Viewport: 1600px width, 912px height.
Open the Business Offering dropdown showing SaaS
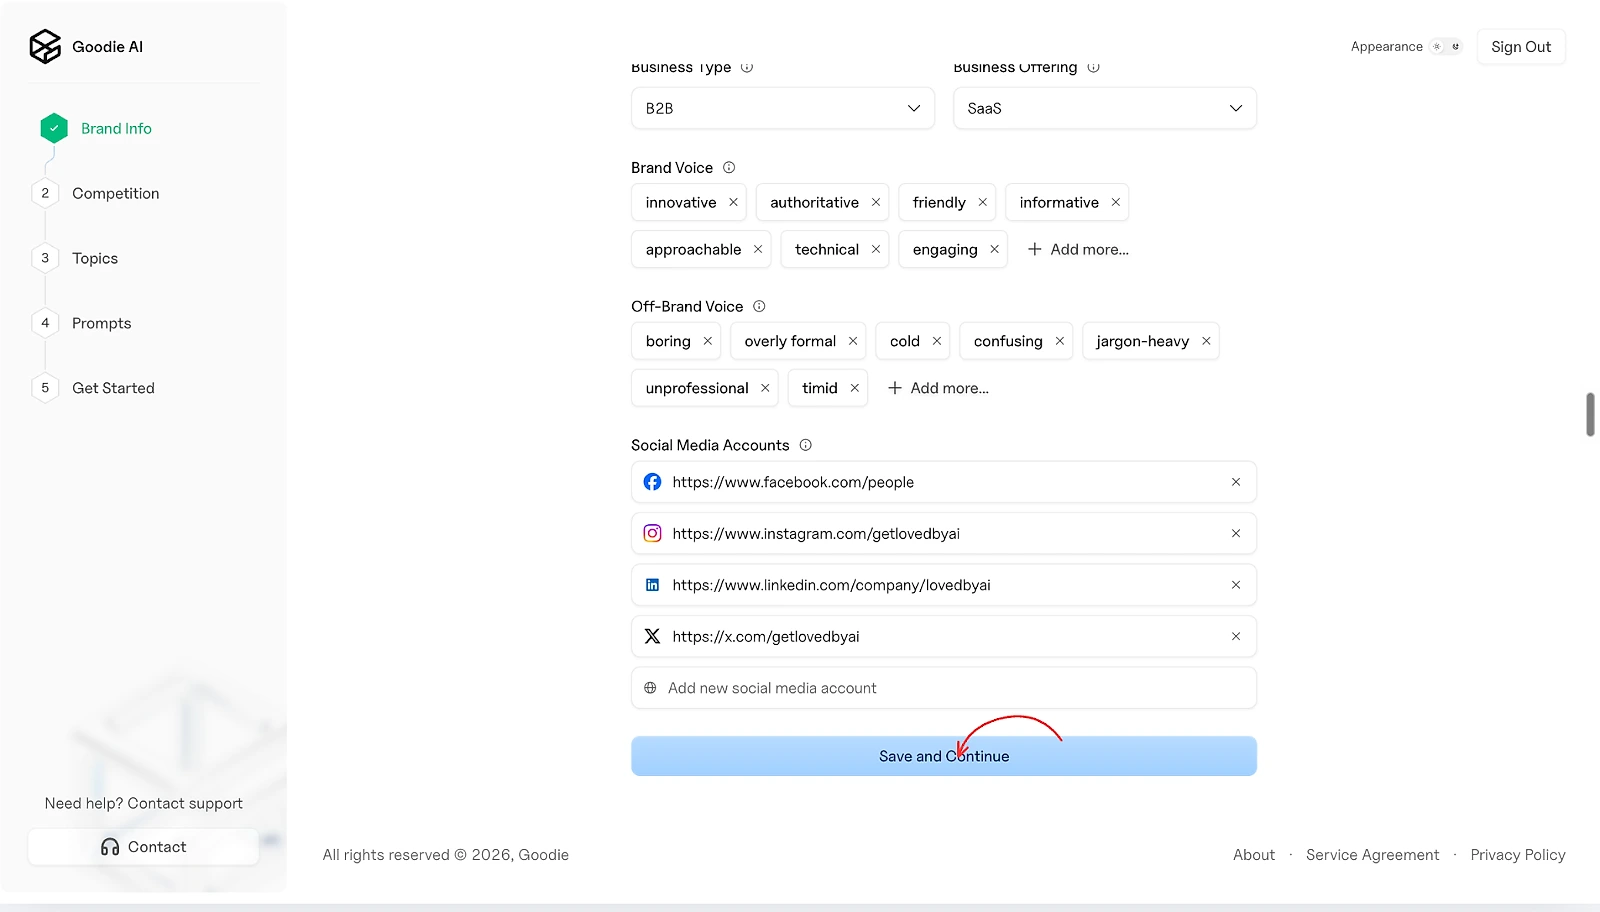[1105, 108]
